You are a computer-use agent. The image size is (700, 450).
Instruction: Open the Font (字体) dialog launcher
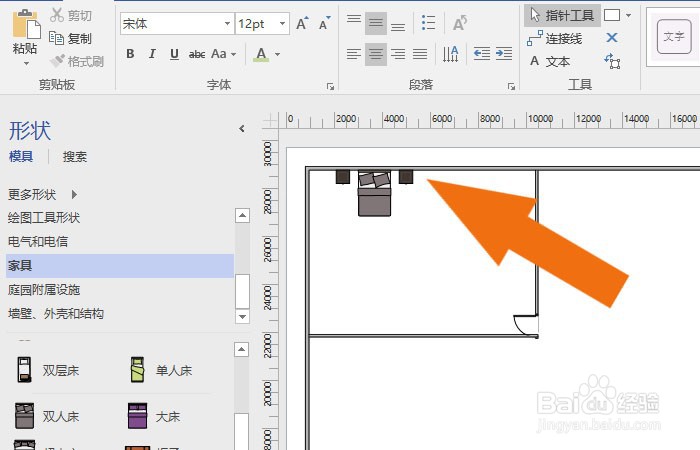click(330, 86)
